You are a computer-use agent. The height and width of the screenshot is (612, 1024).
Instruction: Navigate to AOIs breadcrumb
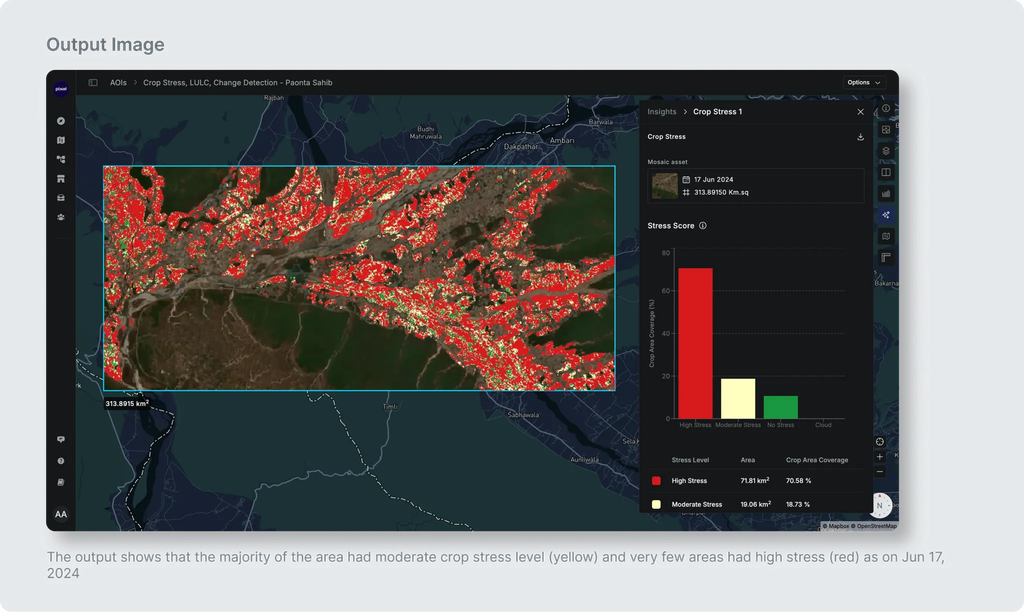click(118, 83)
